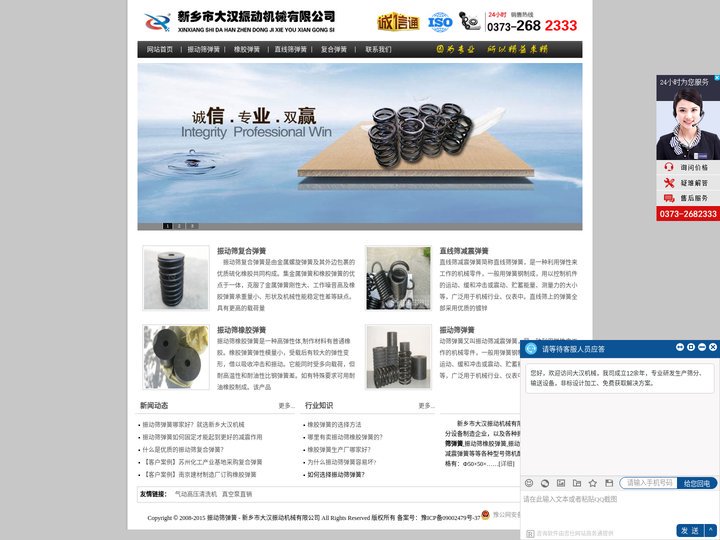Open 【客户案例】南京建材制造厂订购橡胶弹簧
The width and height of the screenshot is (720, 540).
click(199, 474)
